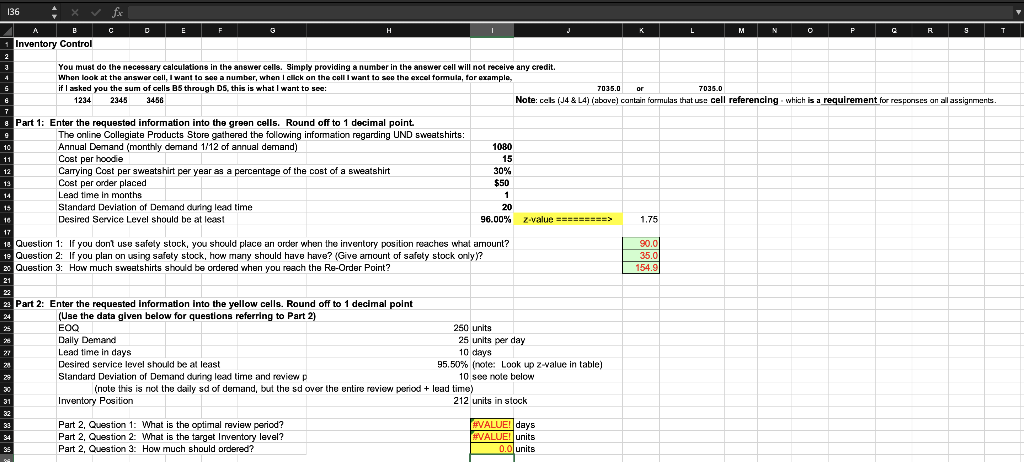Click the 'Question 1: If you dont use safety stock' text
1024x462 pixels.
[x=262, y=244]
